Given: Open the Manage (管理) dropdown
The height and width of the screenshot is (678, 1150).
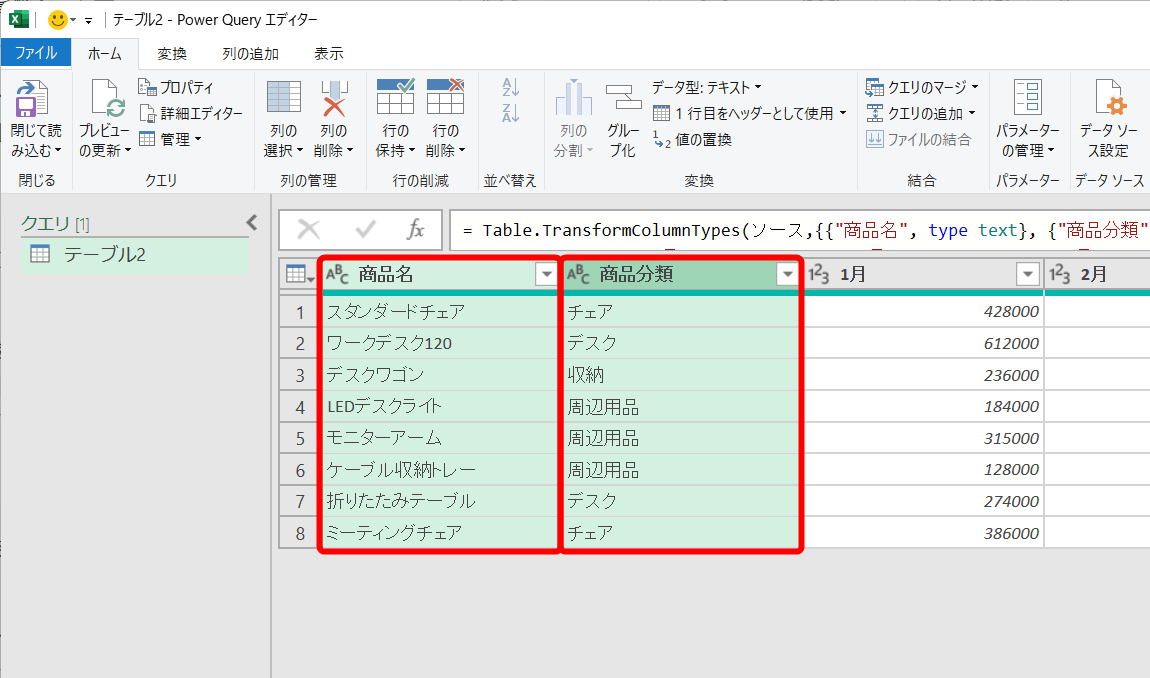Looking at the screenshot, I should coord(170,139).
